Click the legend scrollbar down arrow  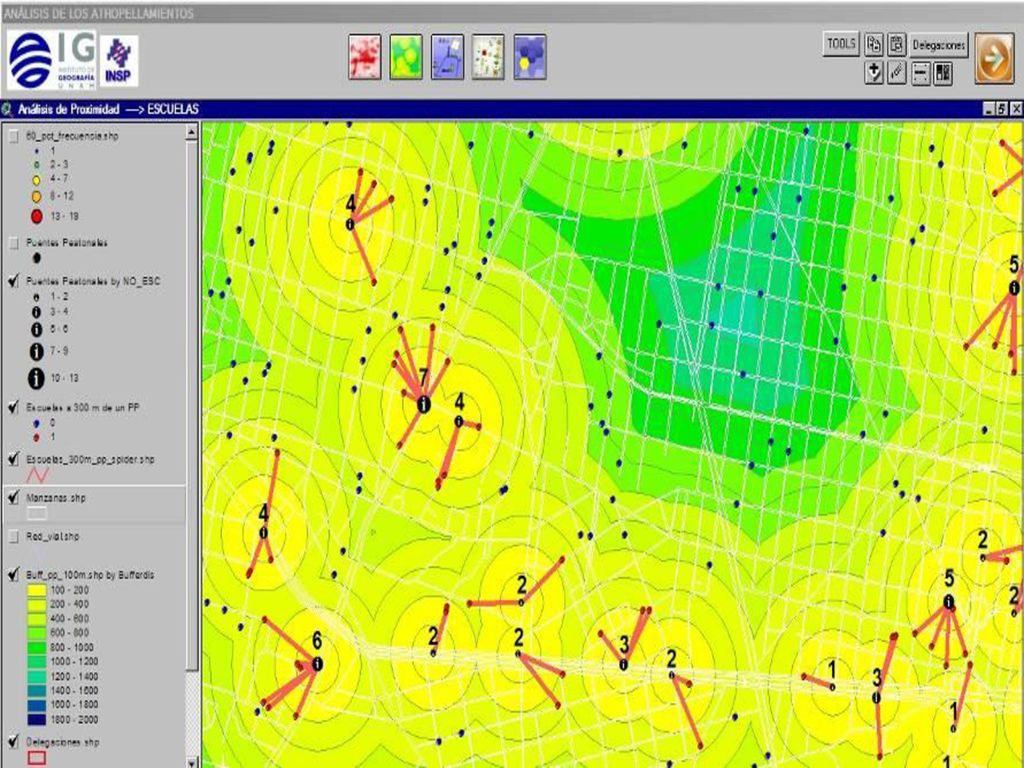pos(191,761)
